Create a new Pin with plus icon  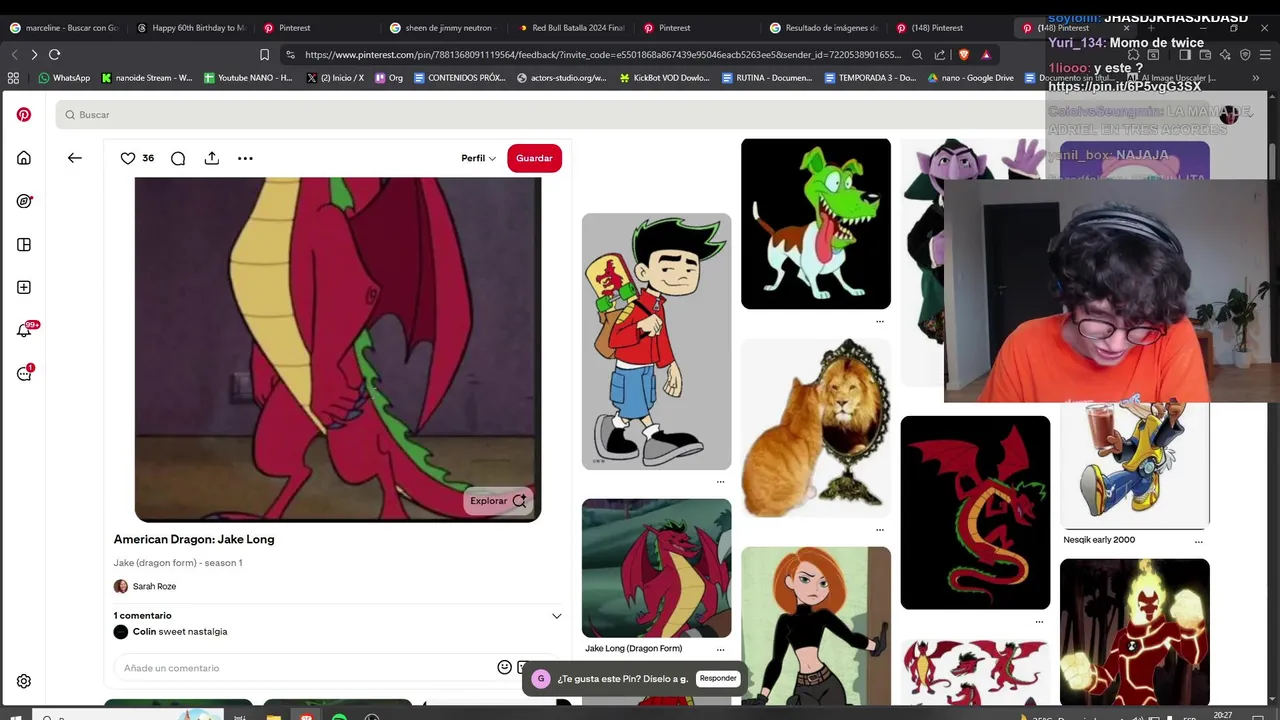pyautogui.click(x=24, y=287)
